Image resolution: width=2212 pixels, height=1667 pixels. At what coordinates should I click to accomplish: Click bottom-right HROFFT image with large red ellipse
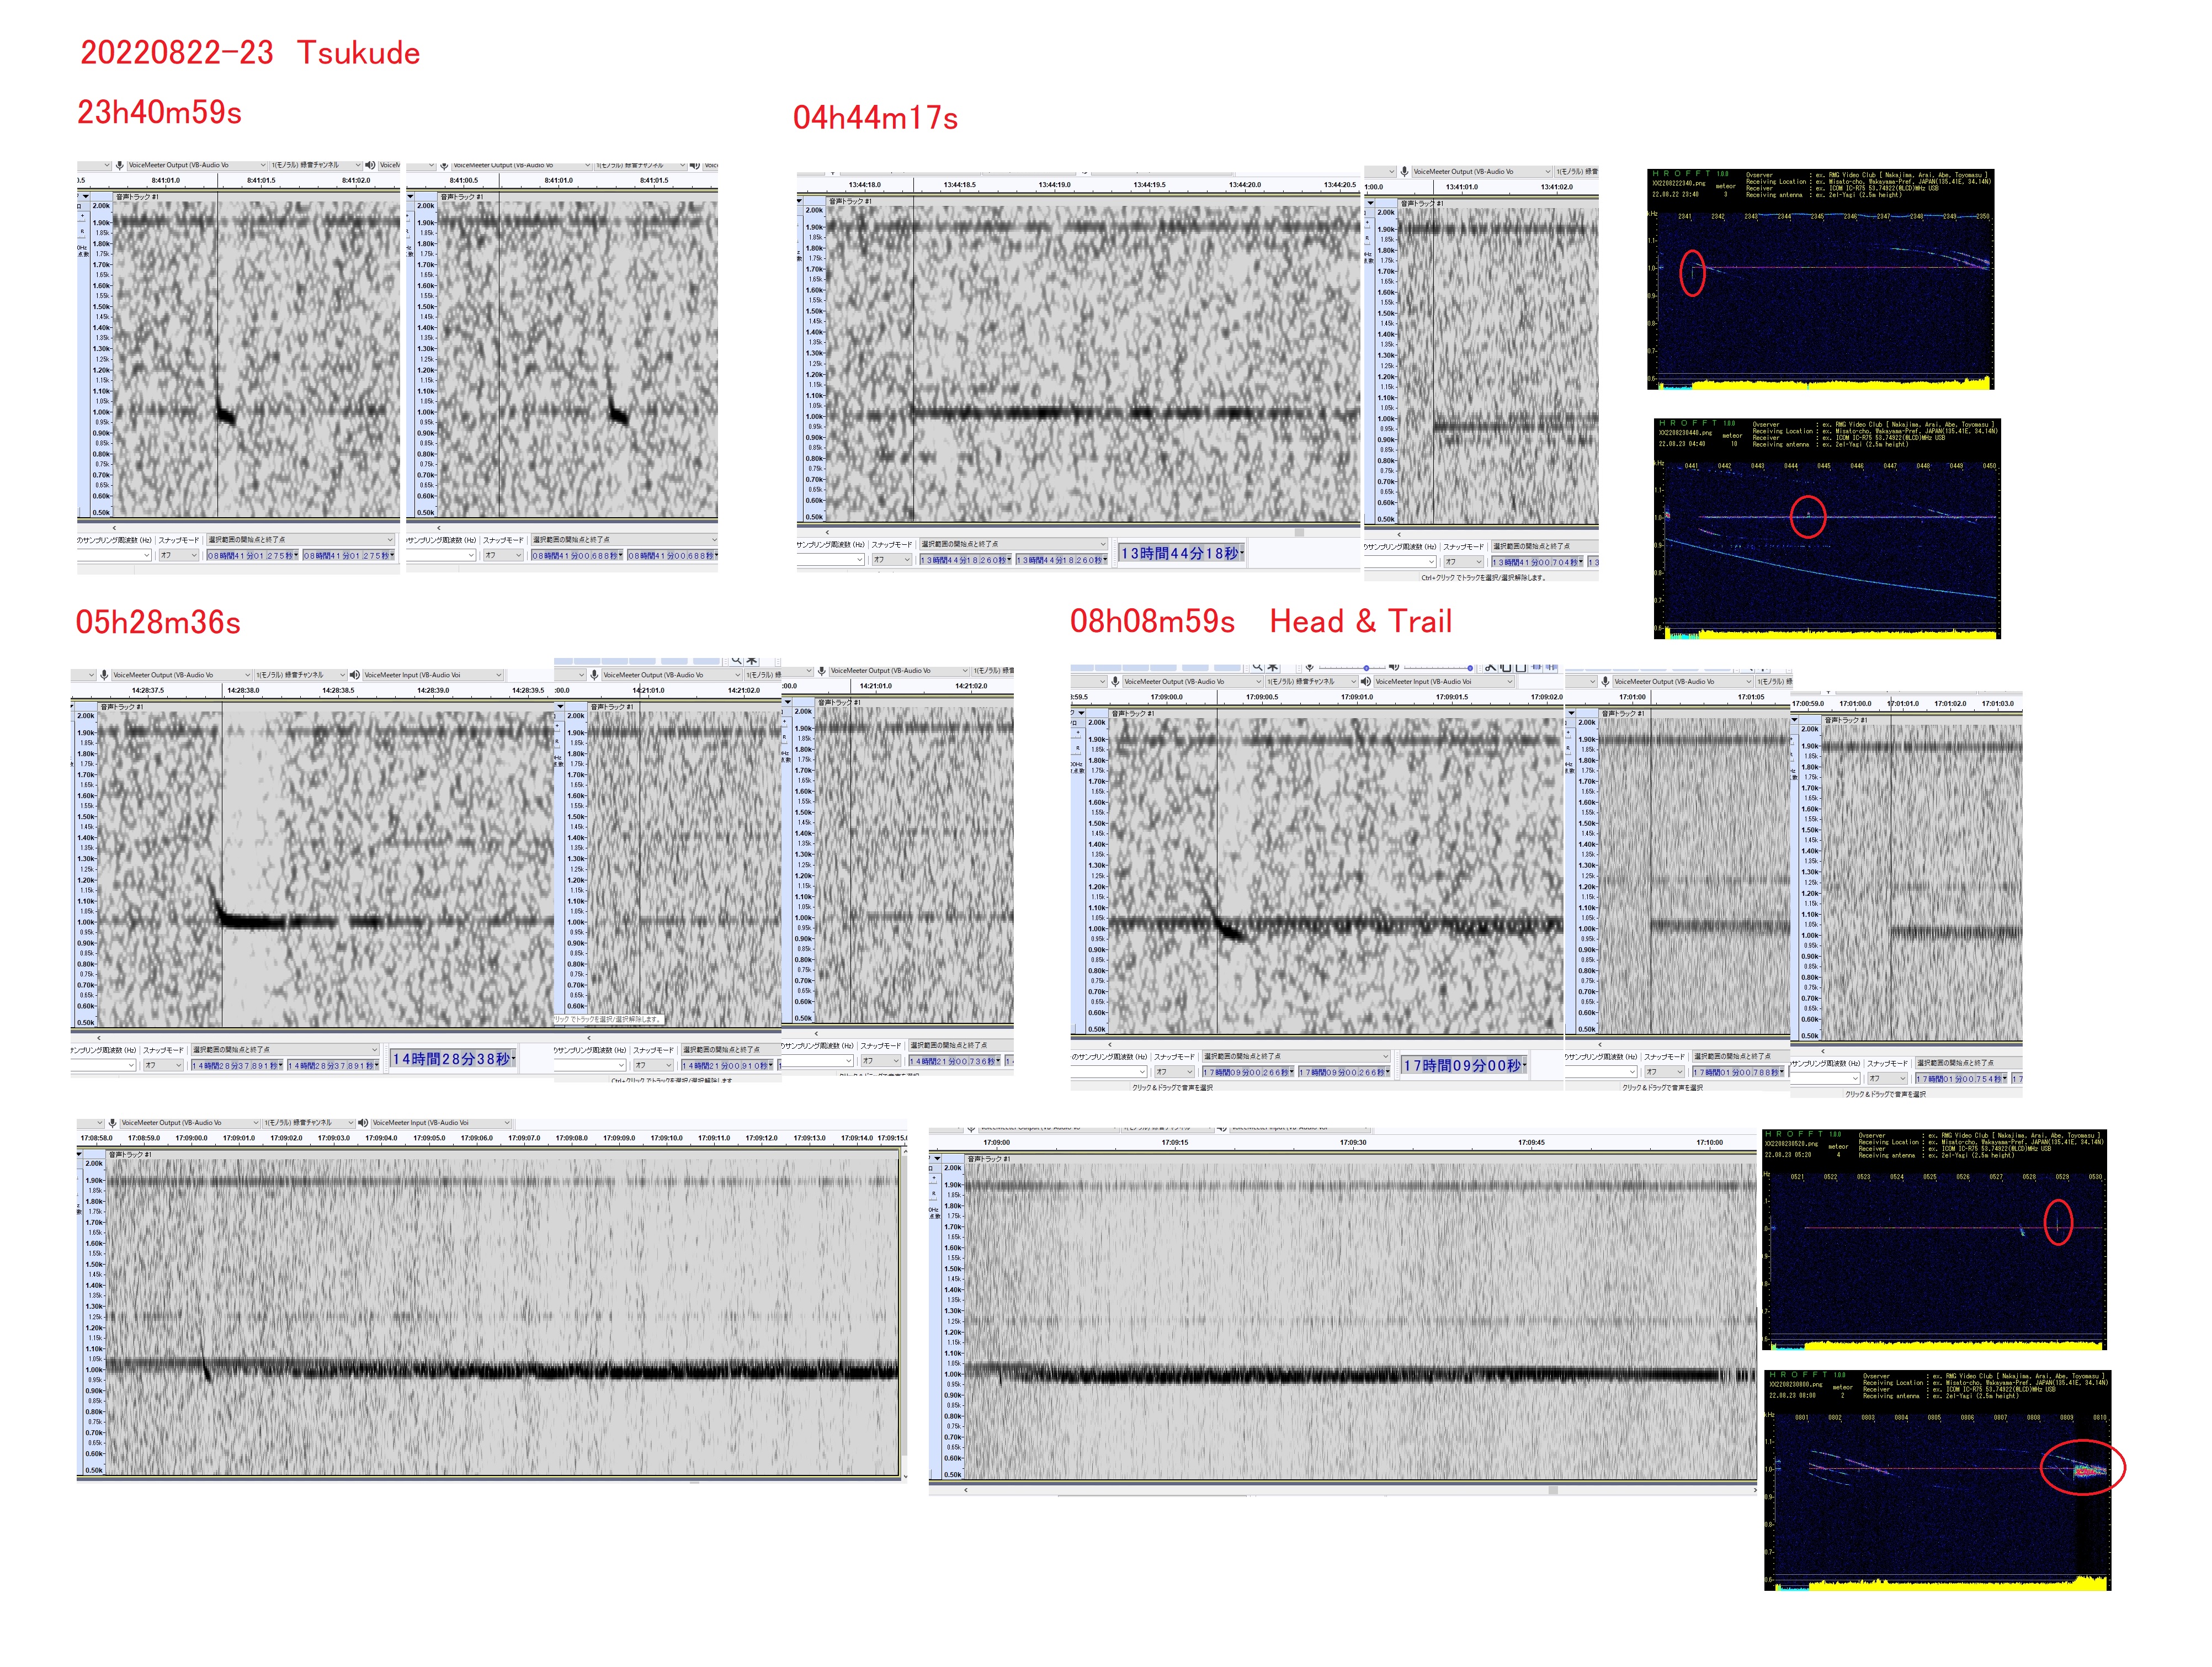coord(1937,1480)
